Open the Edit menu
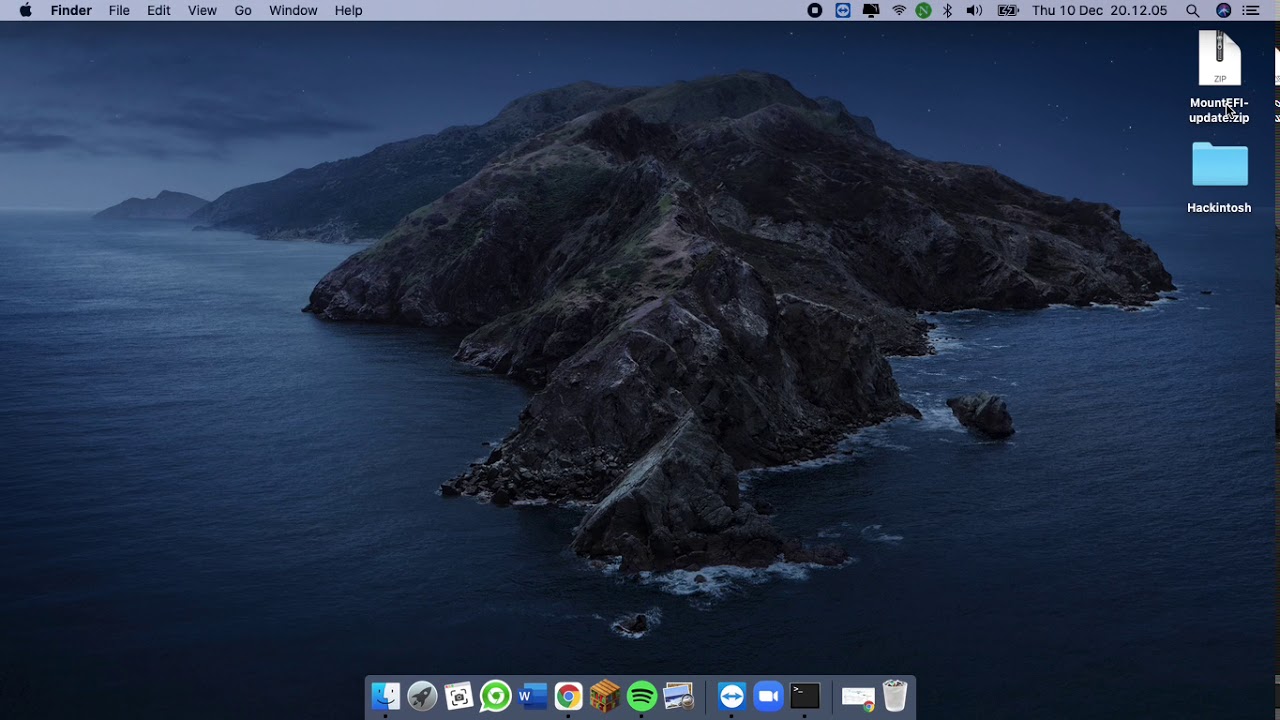Viewport: 1280px width, 720px height. pos(159,10)
